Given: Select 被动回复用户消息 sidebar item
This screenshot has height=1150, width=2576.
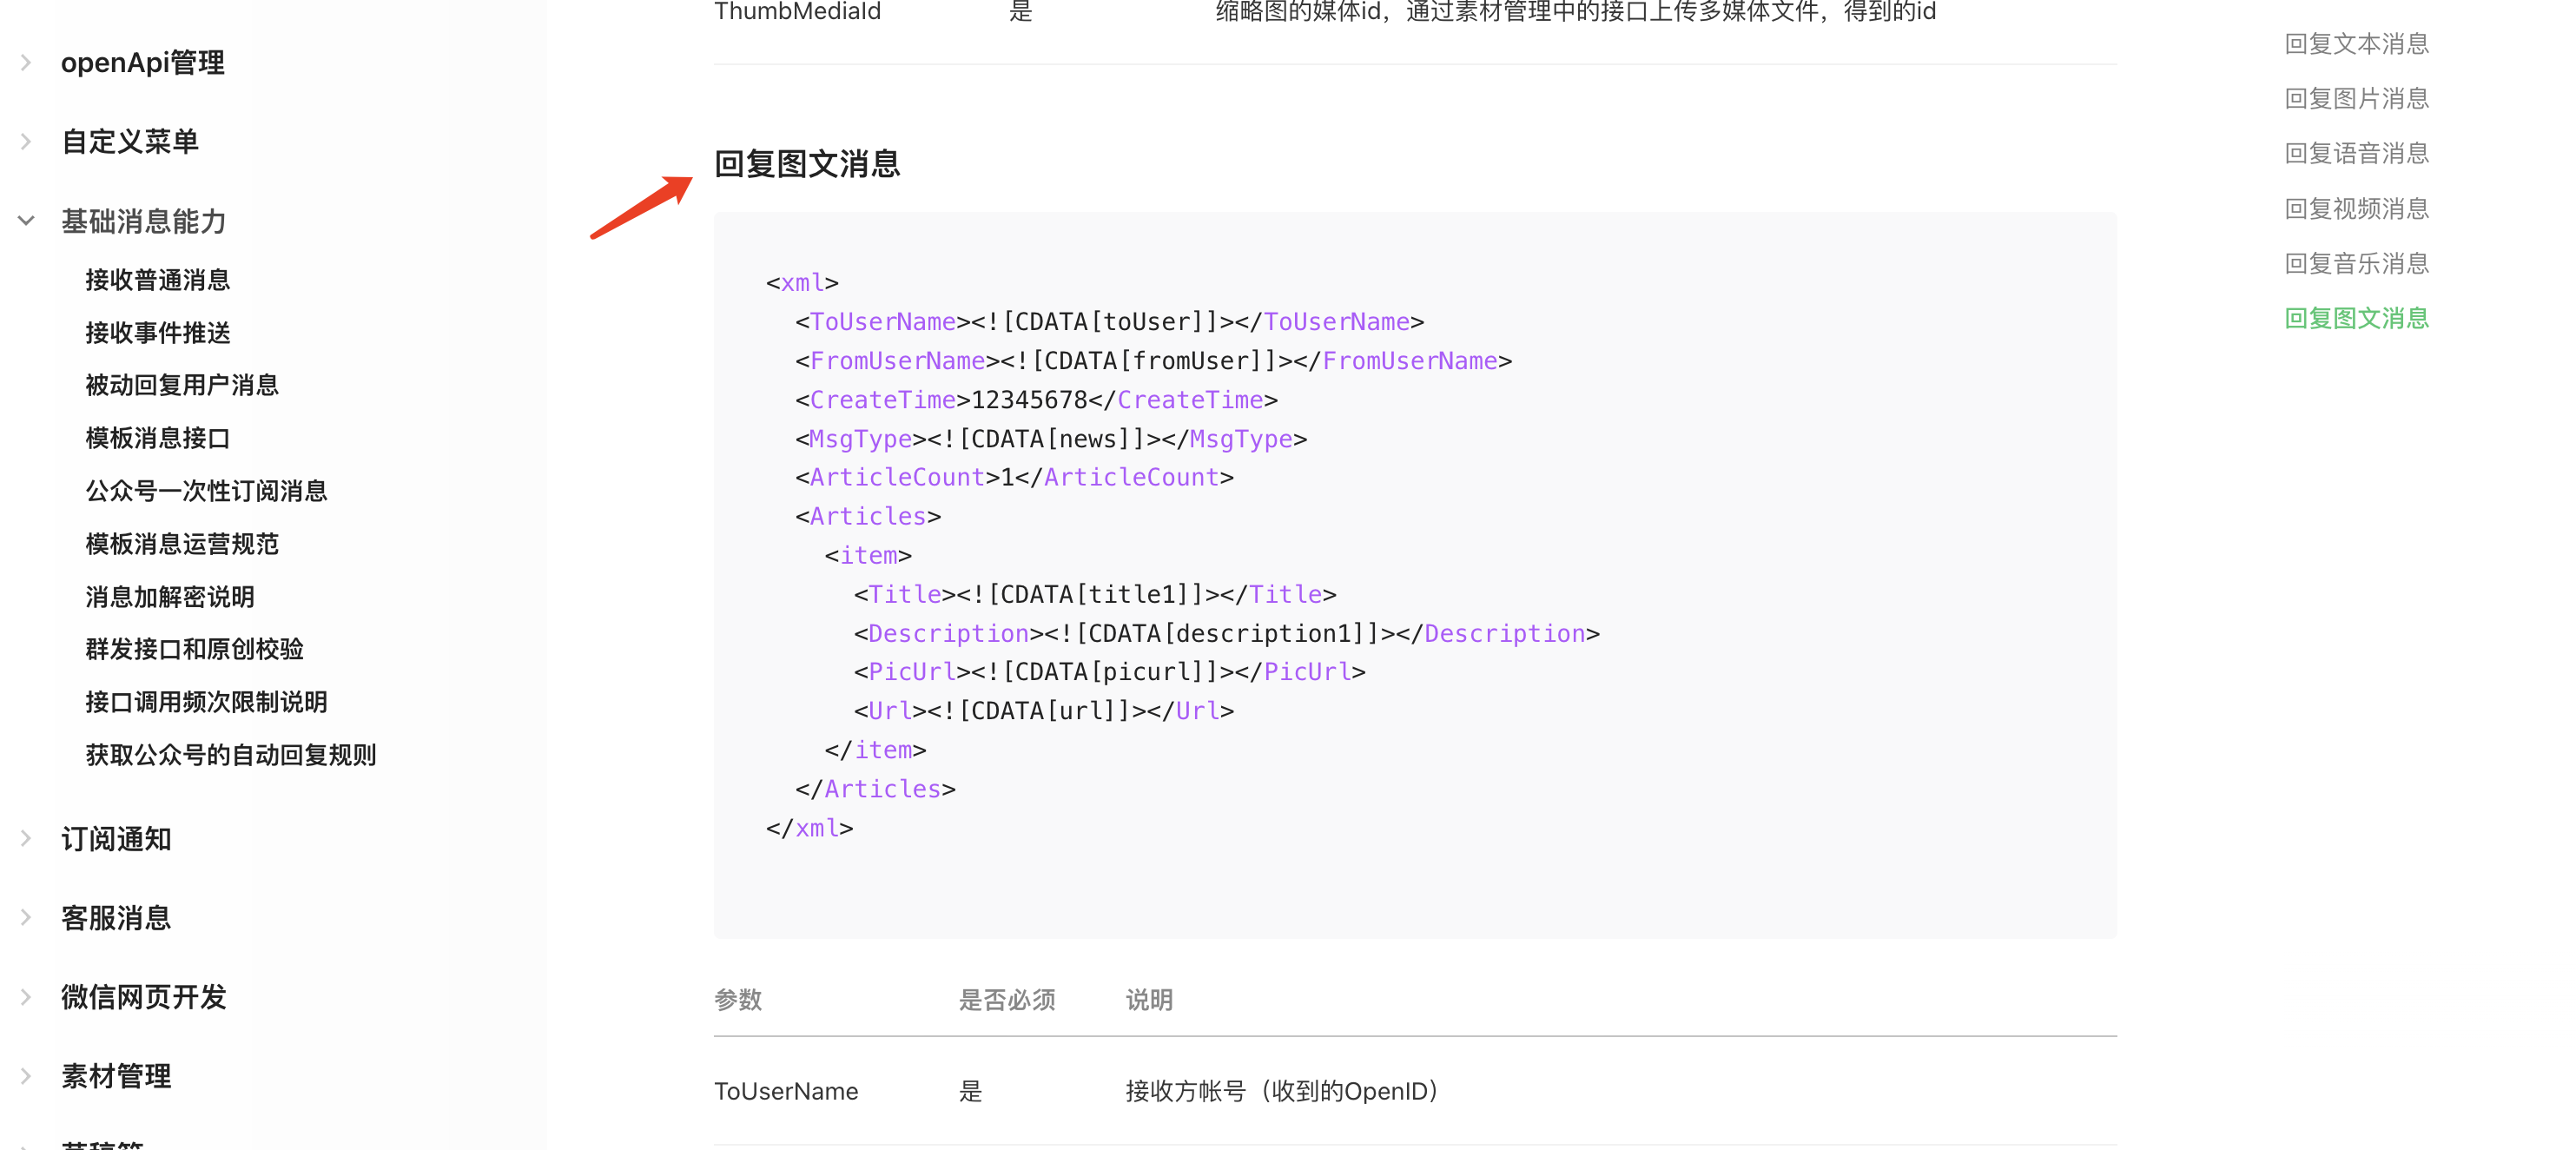Looking at the screenshot, I should (181, 386).
